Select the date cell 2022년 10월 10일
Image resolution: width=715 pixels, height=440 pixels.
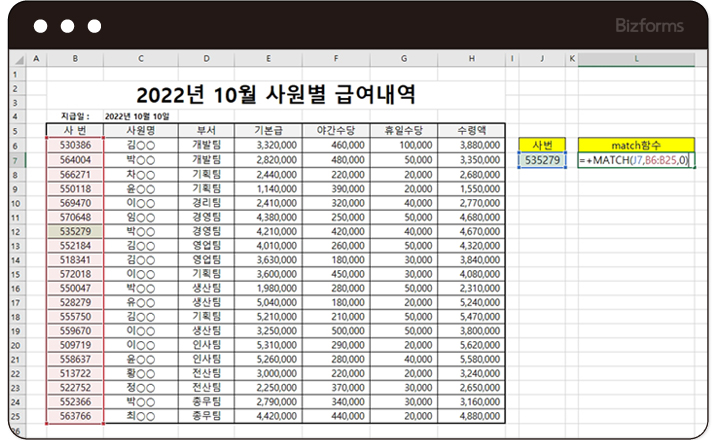click(x=137, y=116)
